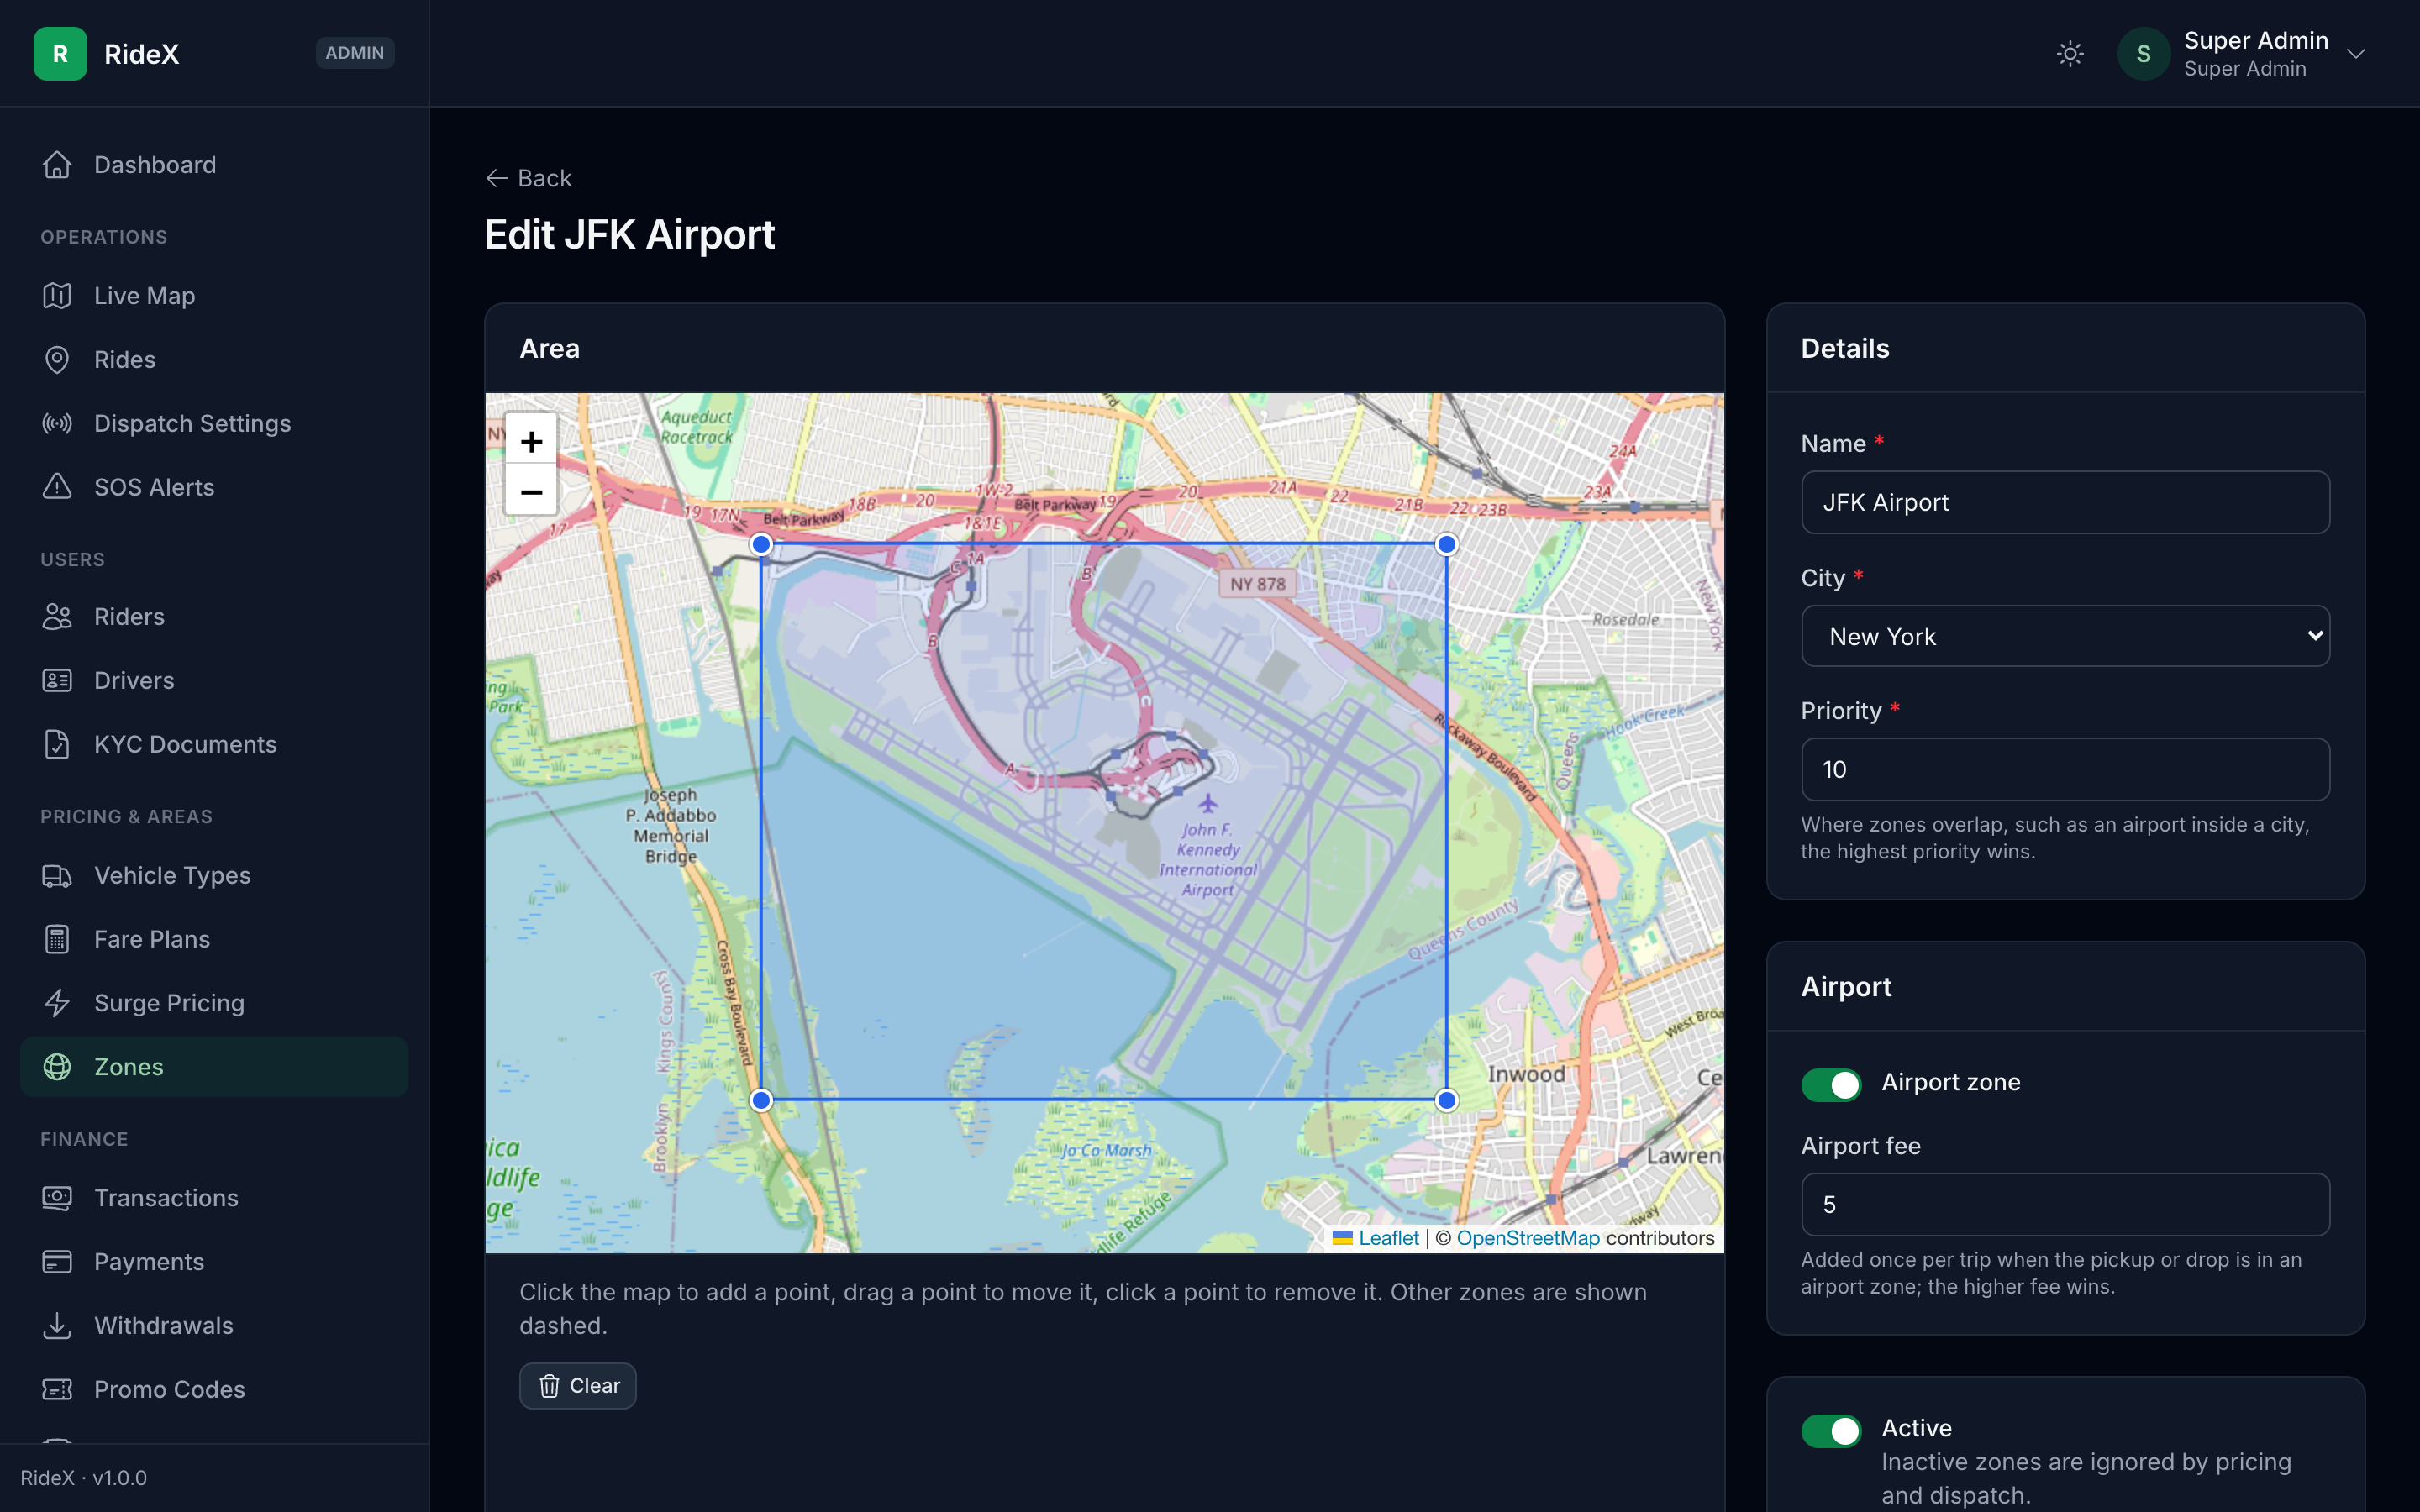Click the ADMIN badge in sidebar header
Screen dimensions: 2420x1512
click(x=355, y=53)
